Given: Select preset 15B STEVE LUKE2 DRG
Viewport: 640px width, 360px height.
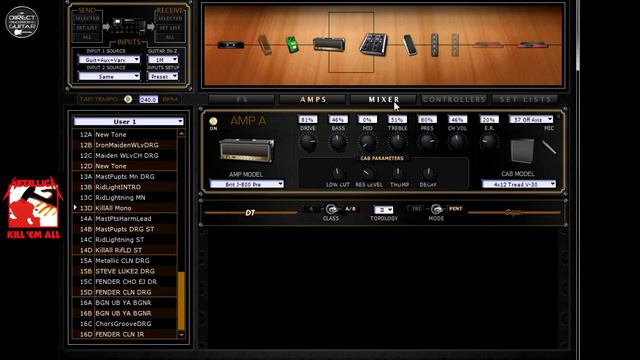Looking at the screenshot, I should pyautogui.click(x=124, y=271).
